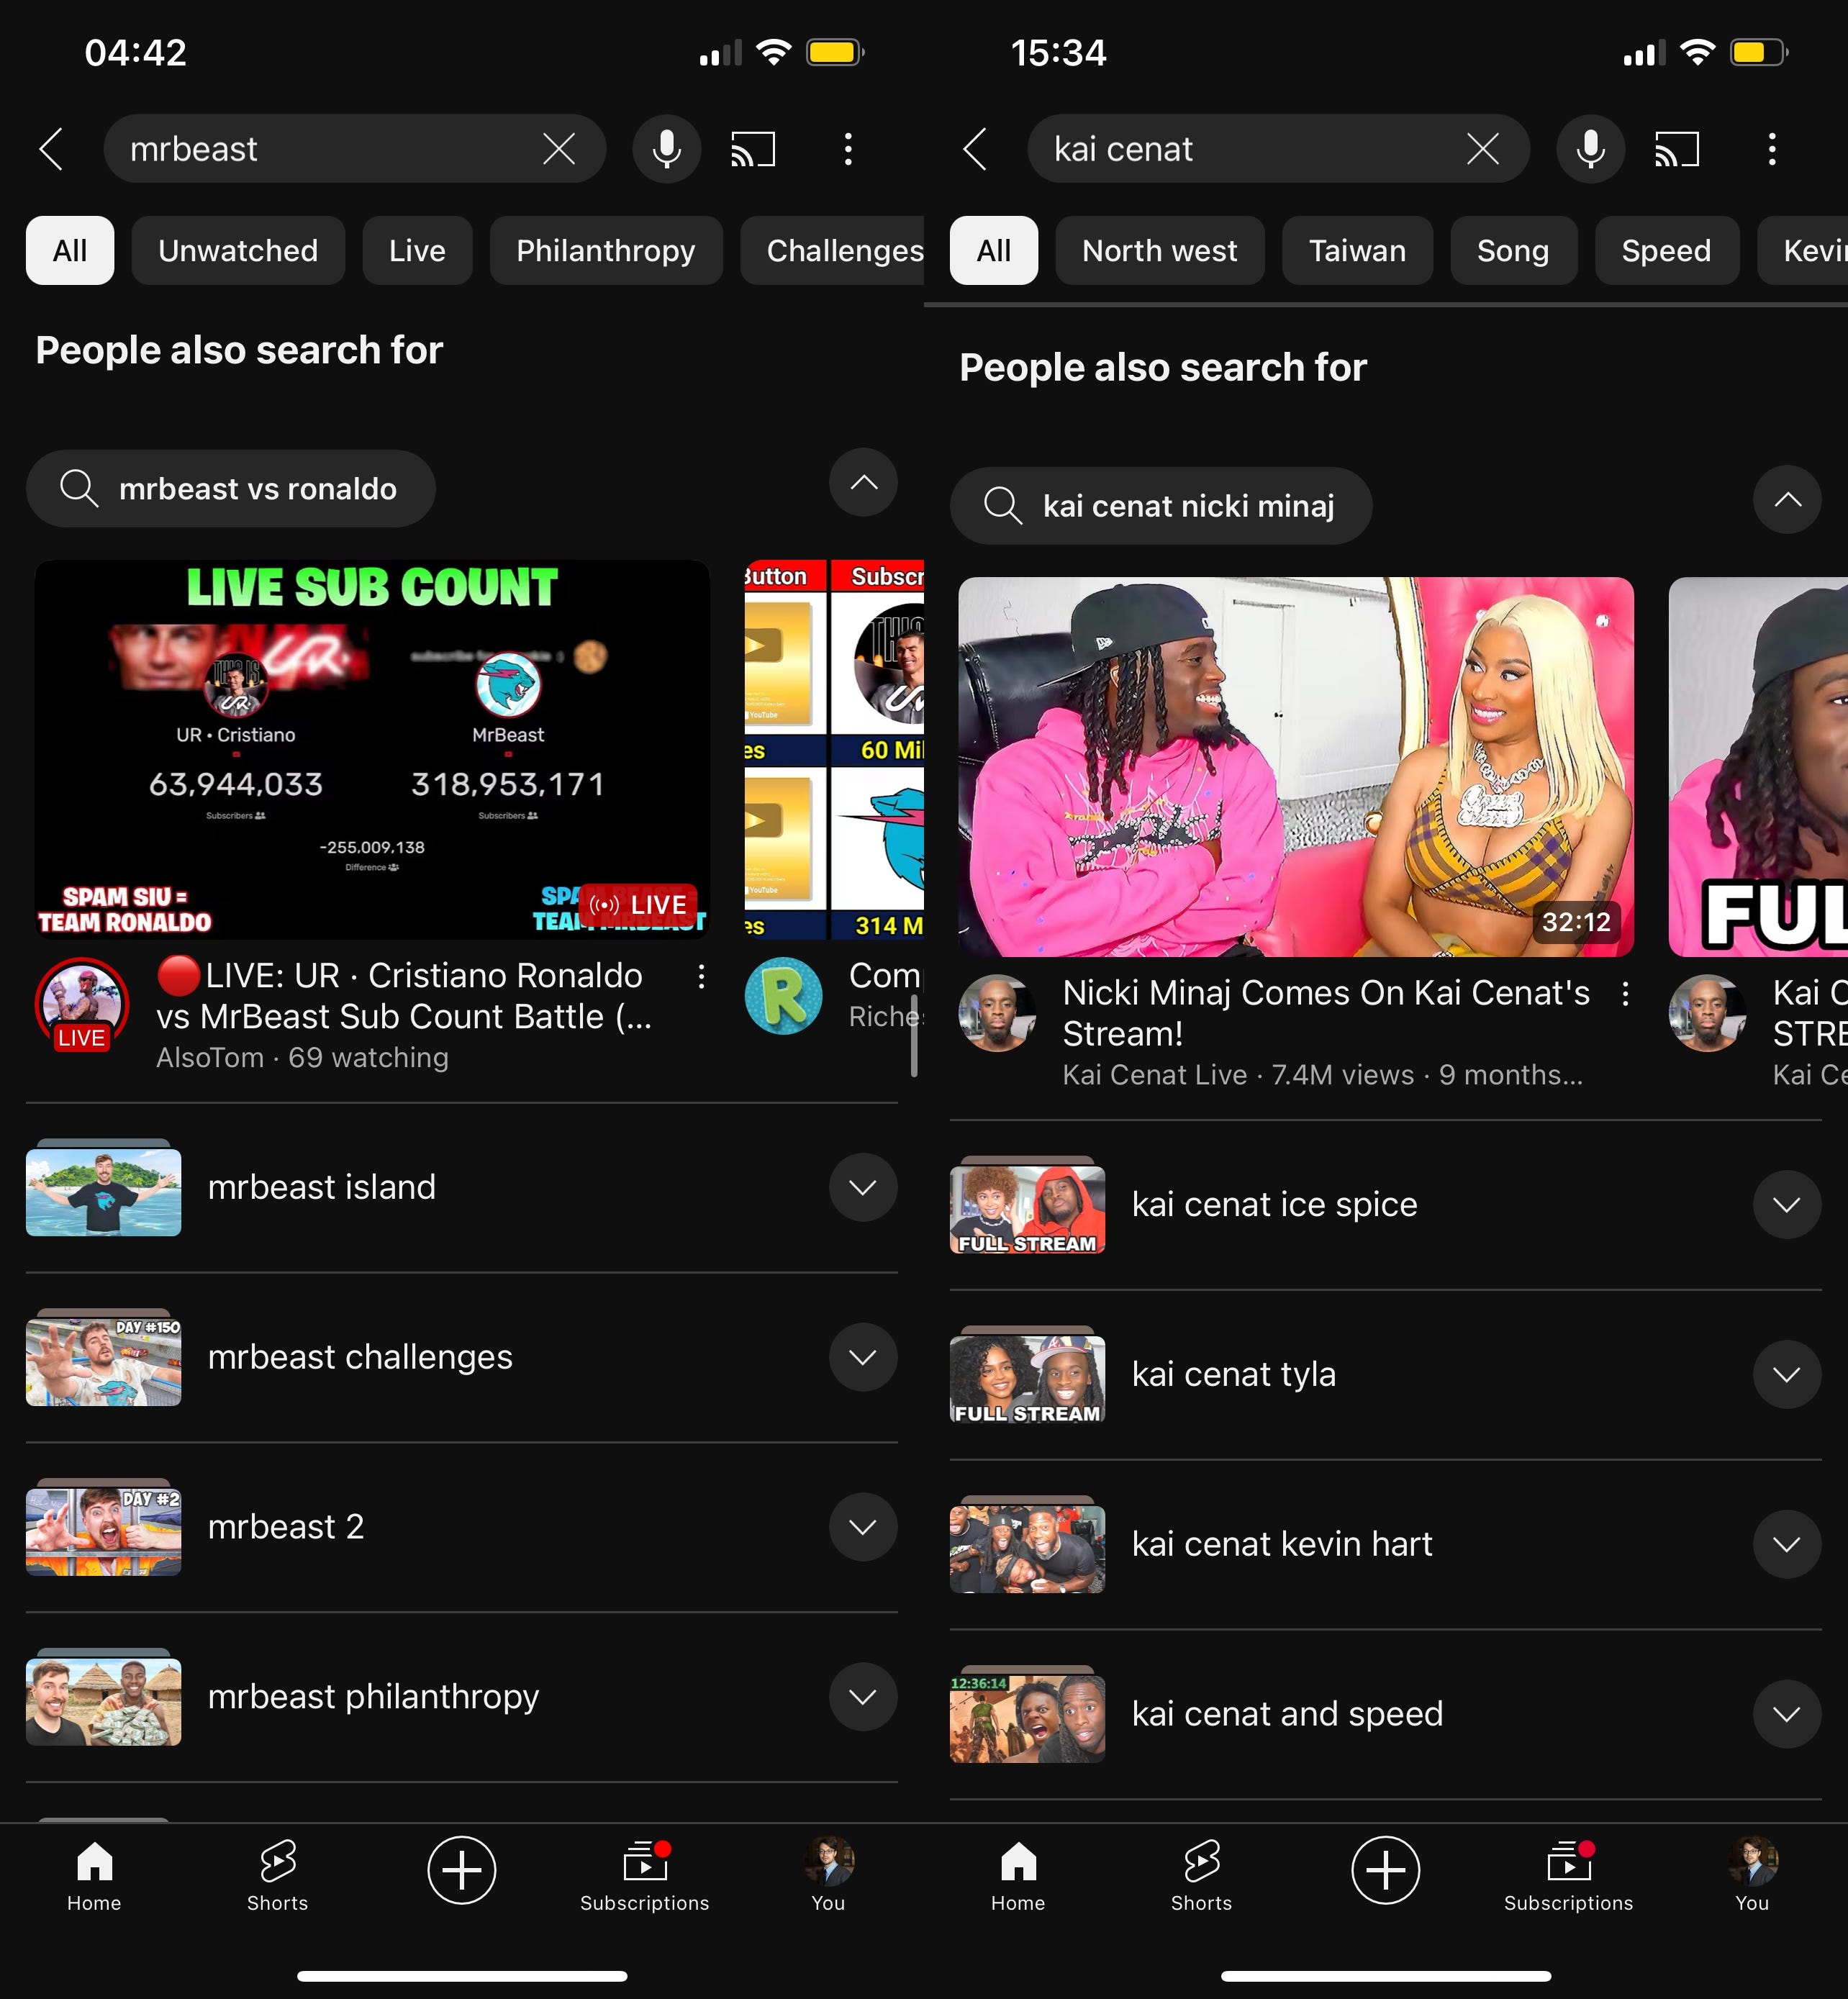Open Kai Cenat Live avatar by Nicki video
The height and width of the screenshot is (1999, 1848).
(997, 1013)
